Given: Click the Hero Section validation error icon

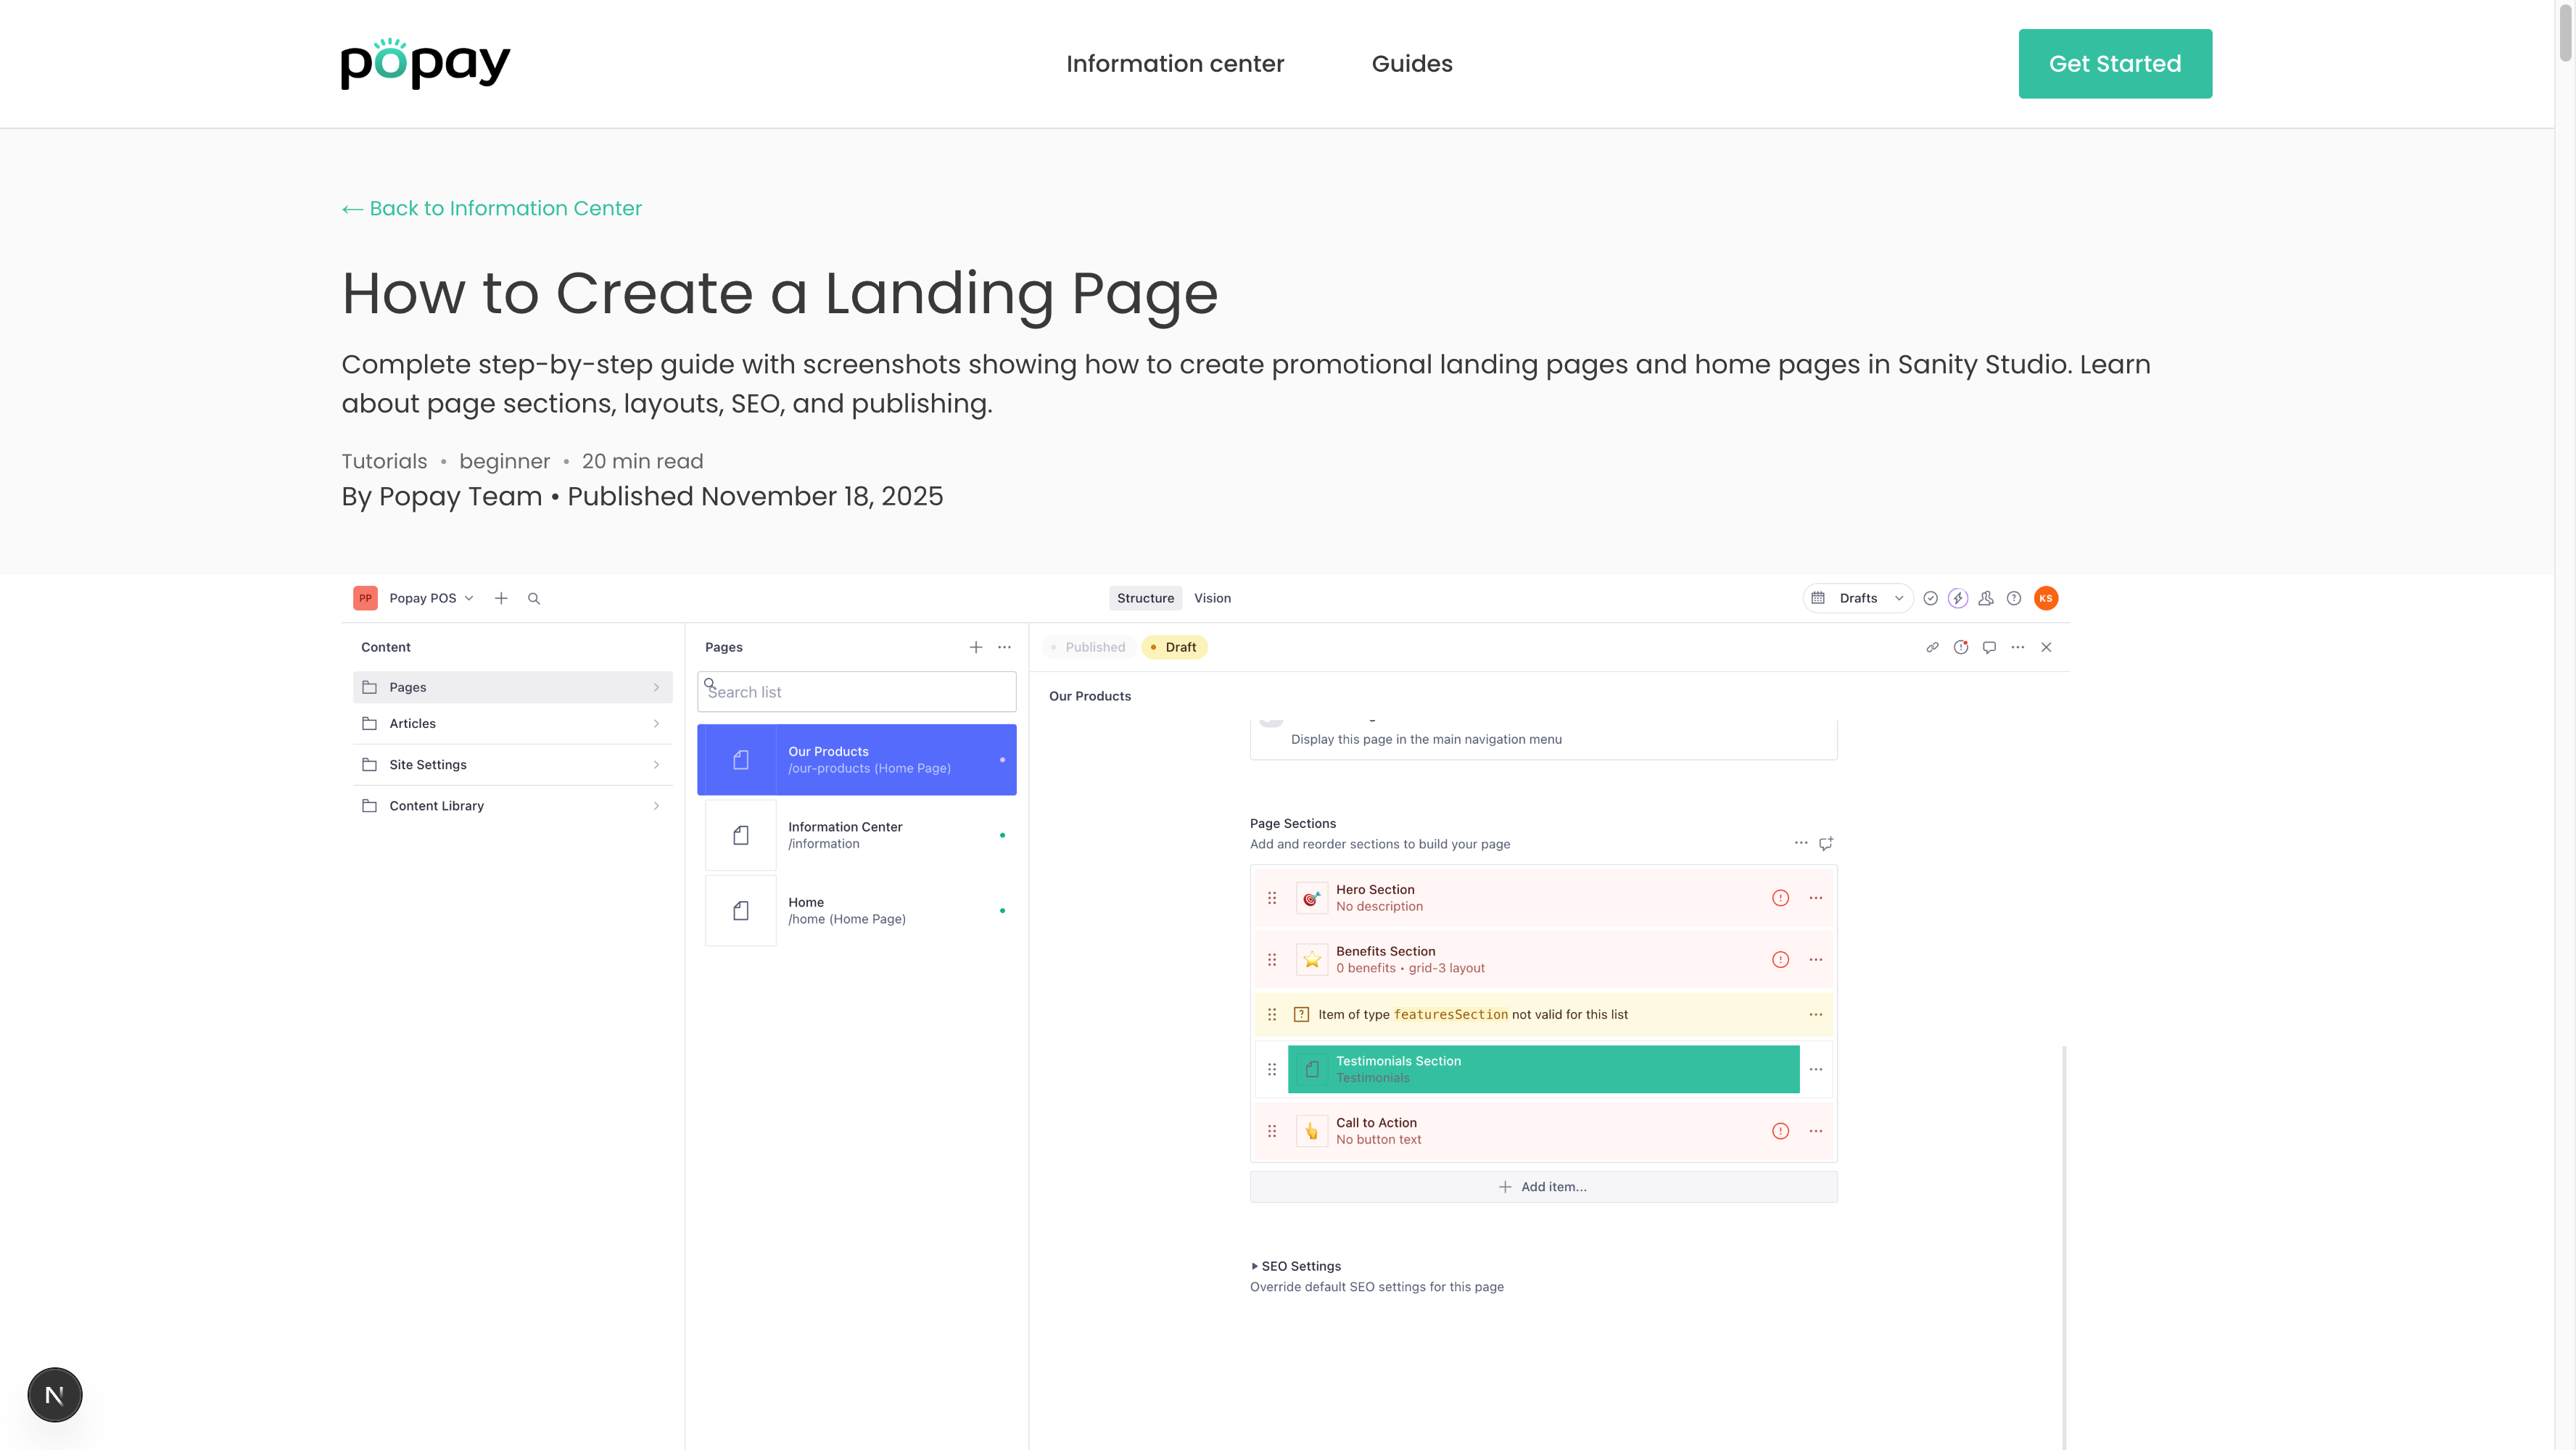Looking at the screenshot, I should [x=1780, y=898].
